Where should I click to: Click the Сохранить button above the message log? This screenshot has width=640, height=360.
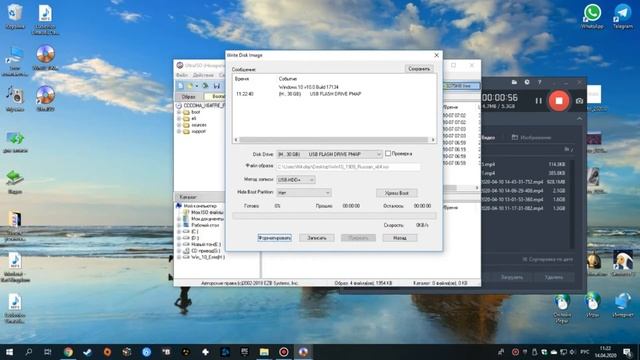coord(419,69)
